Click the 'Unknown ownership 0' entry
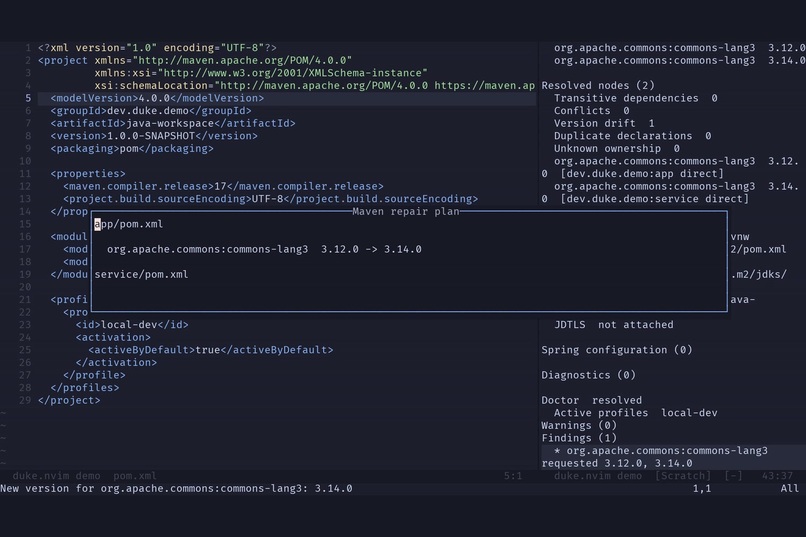The image size is (806, 537). point(617,149)
